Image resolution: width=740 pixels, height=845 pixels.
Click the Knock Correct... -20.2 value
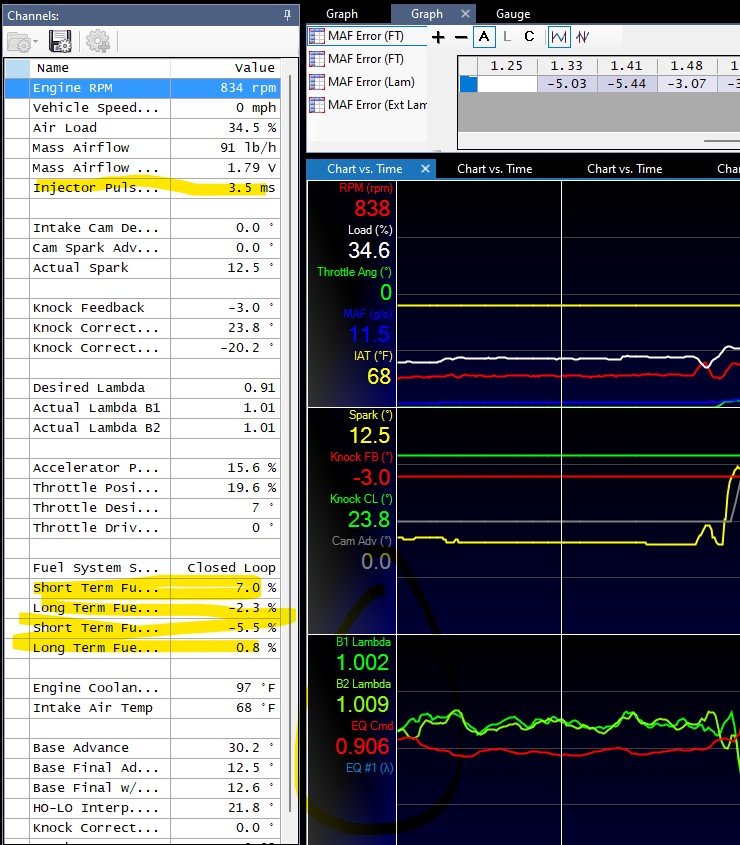[247, 348]
